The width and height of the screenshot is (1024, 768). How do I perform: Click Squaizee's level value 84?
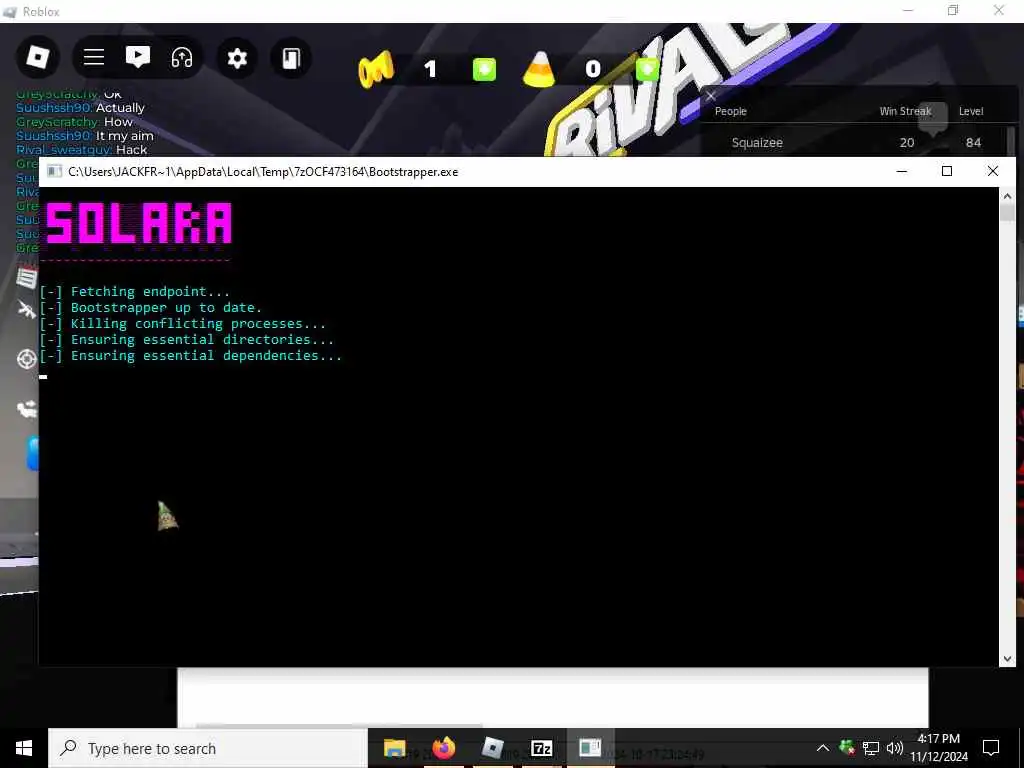(973, 142)
